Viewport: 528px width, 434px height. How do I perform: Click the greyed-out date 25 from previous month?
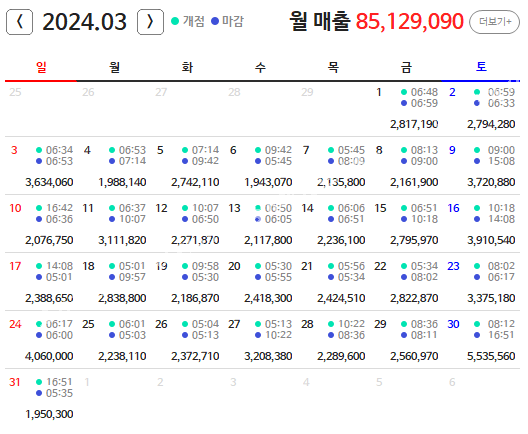[15, 92]
